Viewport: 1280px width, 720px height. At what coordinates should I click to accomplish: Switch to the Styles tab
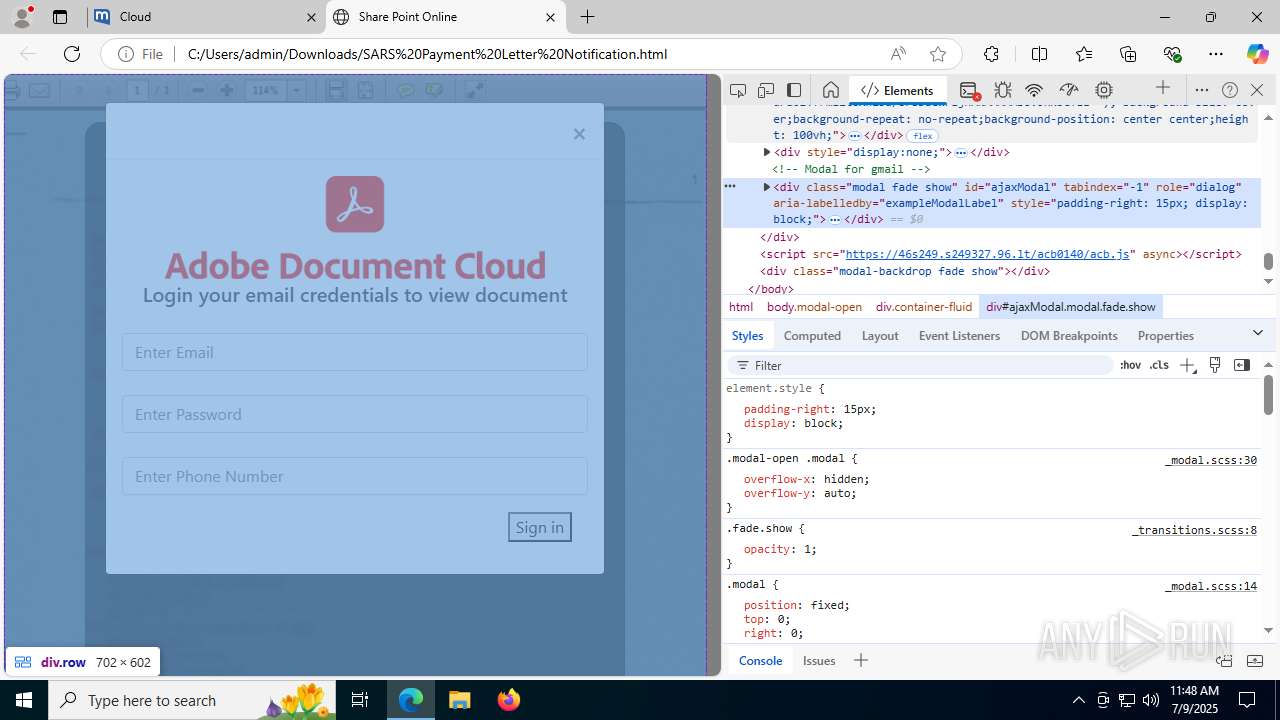pos(747,336)
